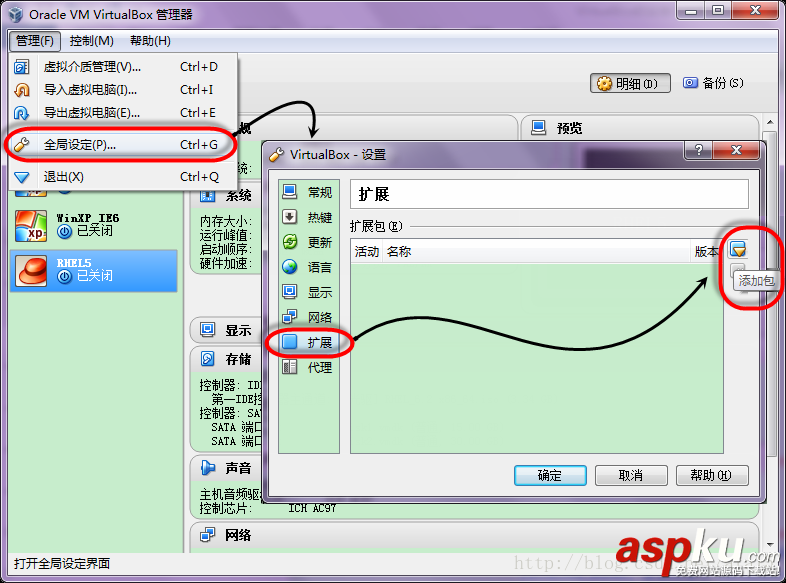786x583 pixels.
Task: Close the VirtualBox 设置 dialog
Action: point(736,149)
